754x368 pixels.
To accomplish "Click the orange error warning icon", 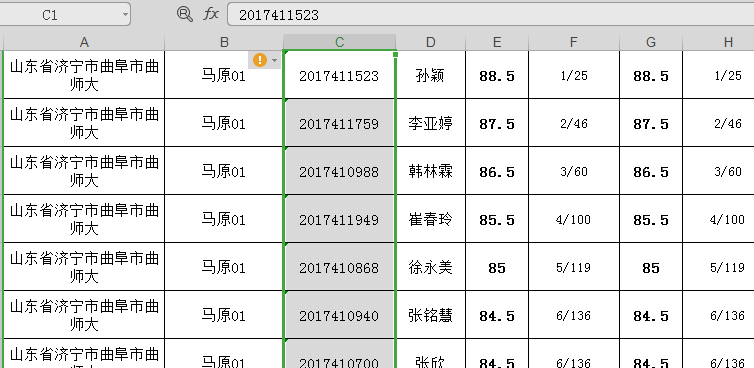I will click(260, 60).
